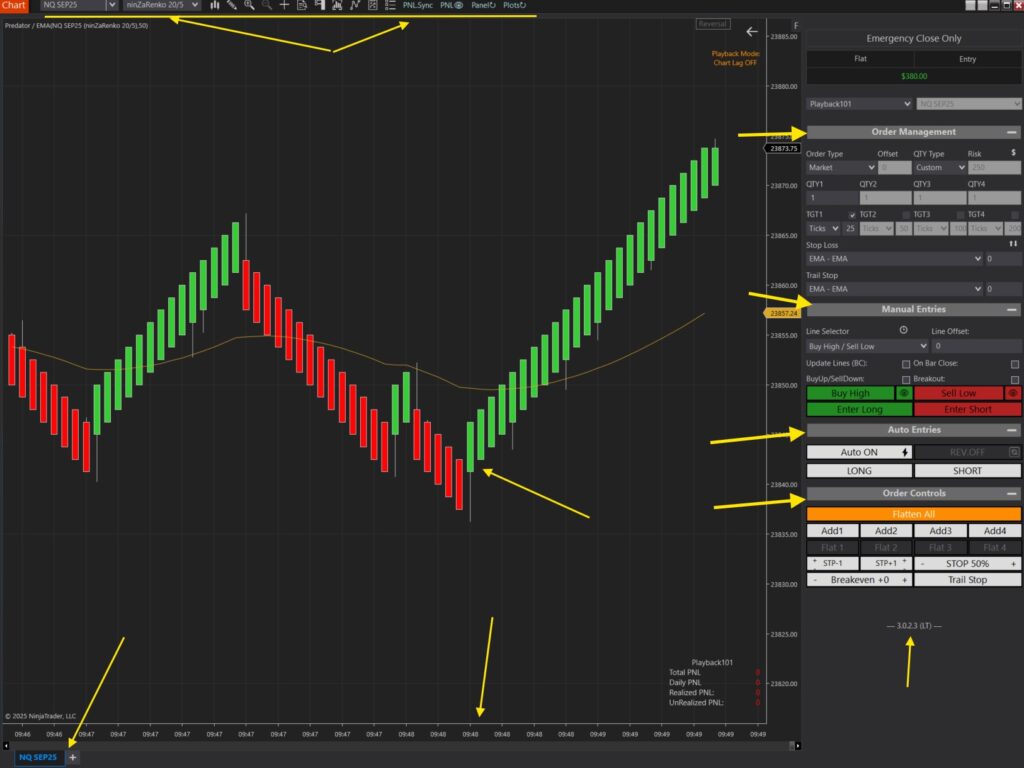Screen dimensions: 1024x768
Task: Select the crosshair cursor tool
Action: [284, 5]
